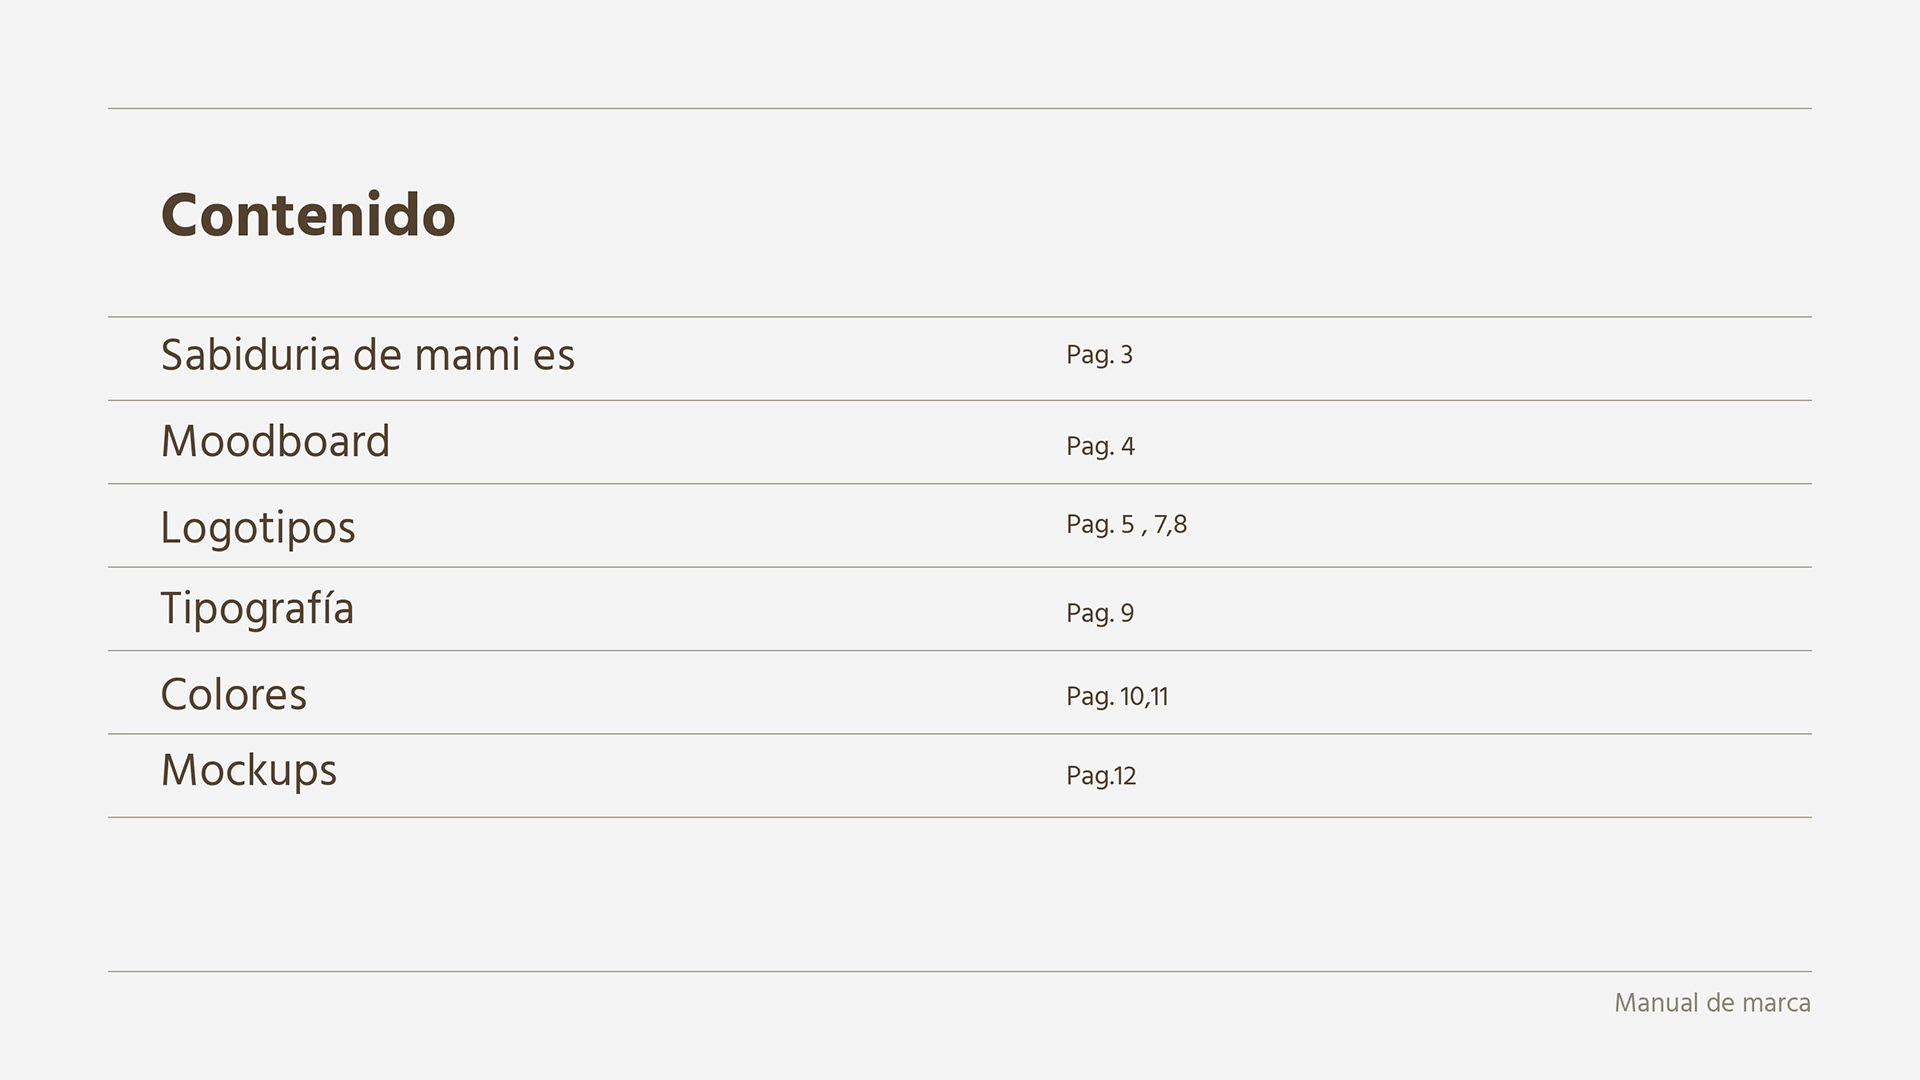
Task: Select the "Pag. 10,11" page reference
Action: [x=1117, y=697]
